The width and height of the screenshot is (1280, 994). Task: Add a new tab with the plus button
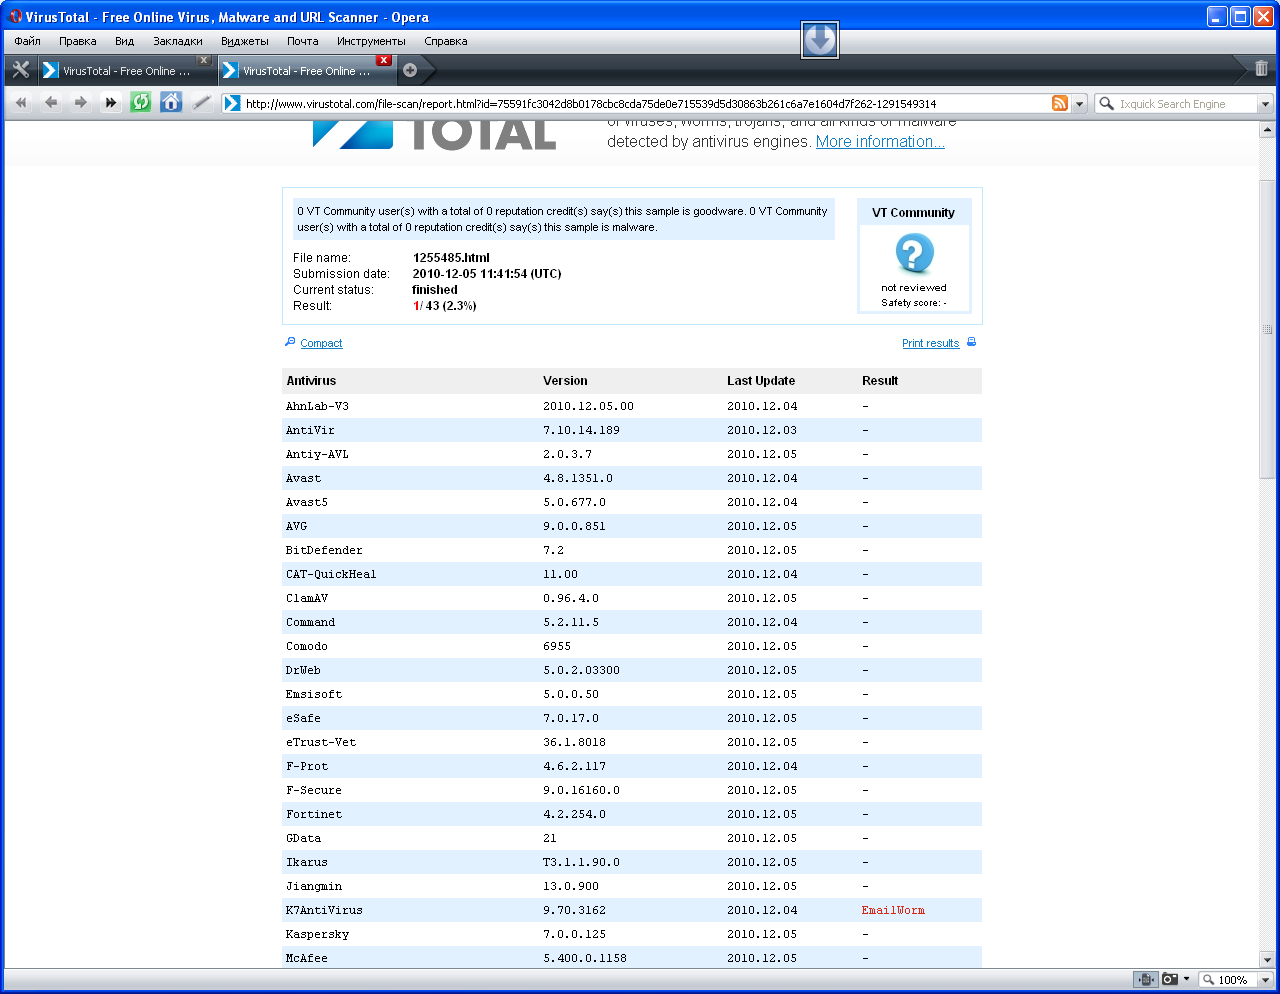410,70
